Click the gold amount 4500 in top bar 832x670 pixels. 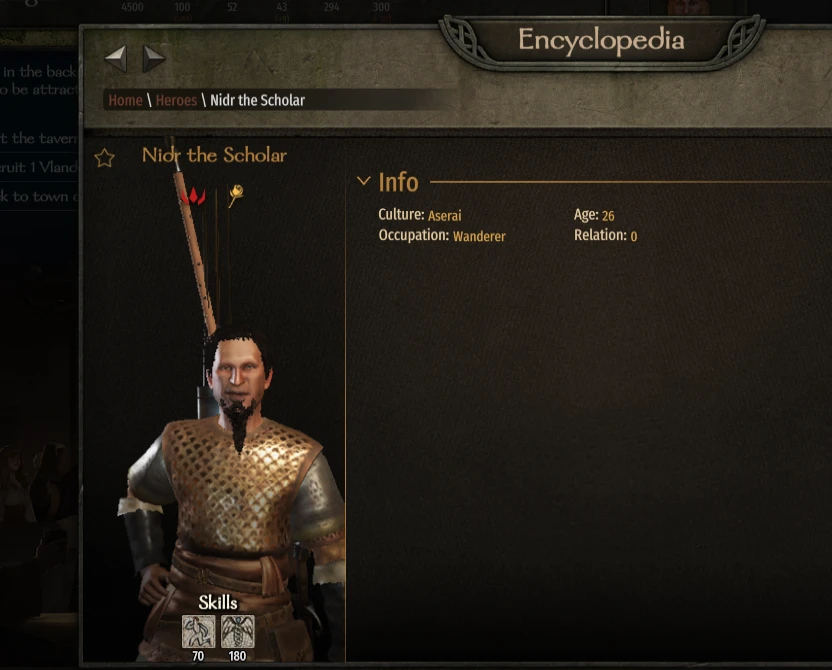click(x=132, y=7)
